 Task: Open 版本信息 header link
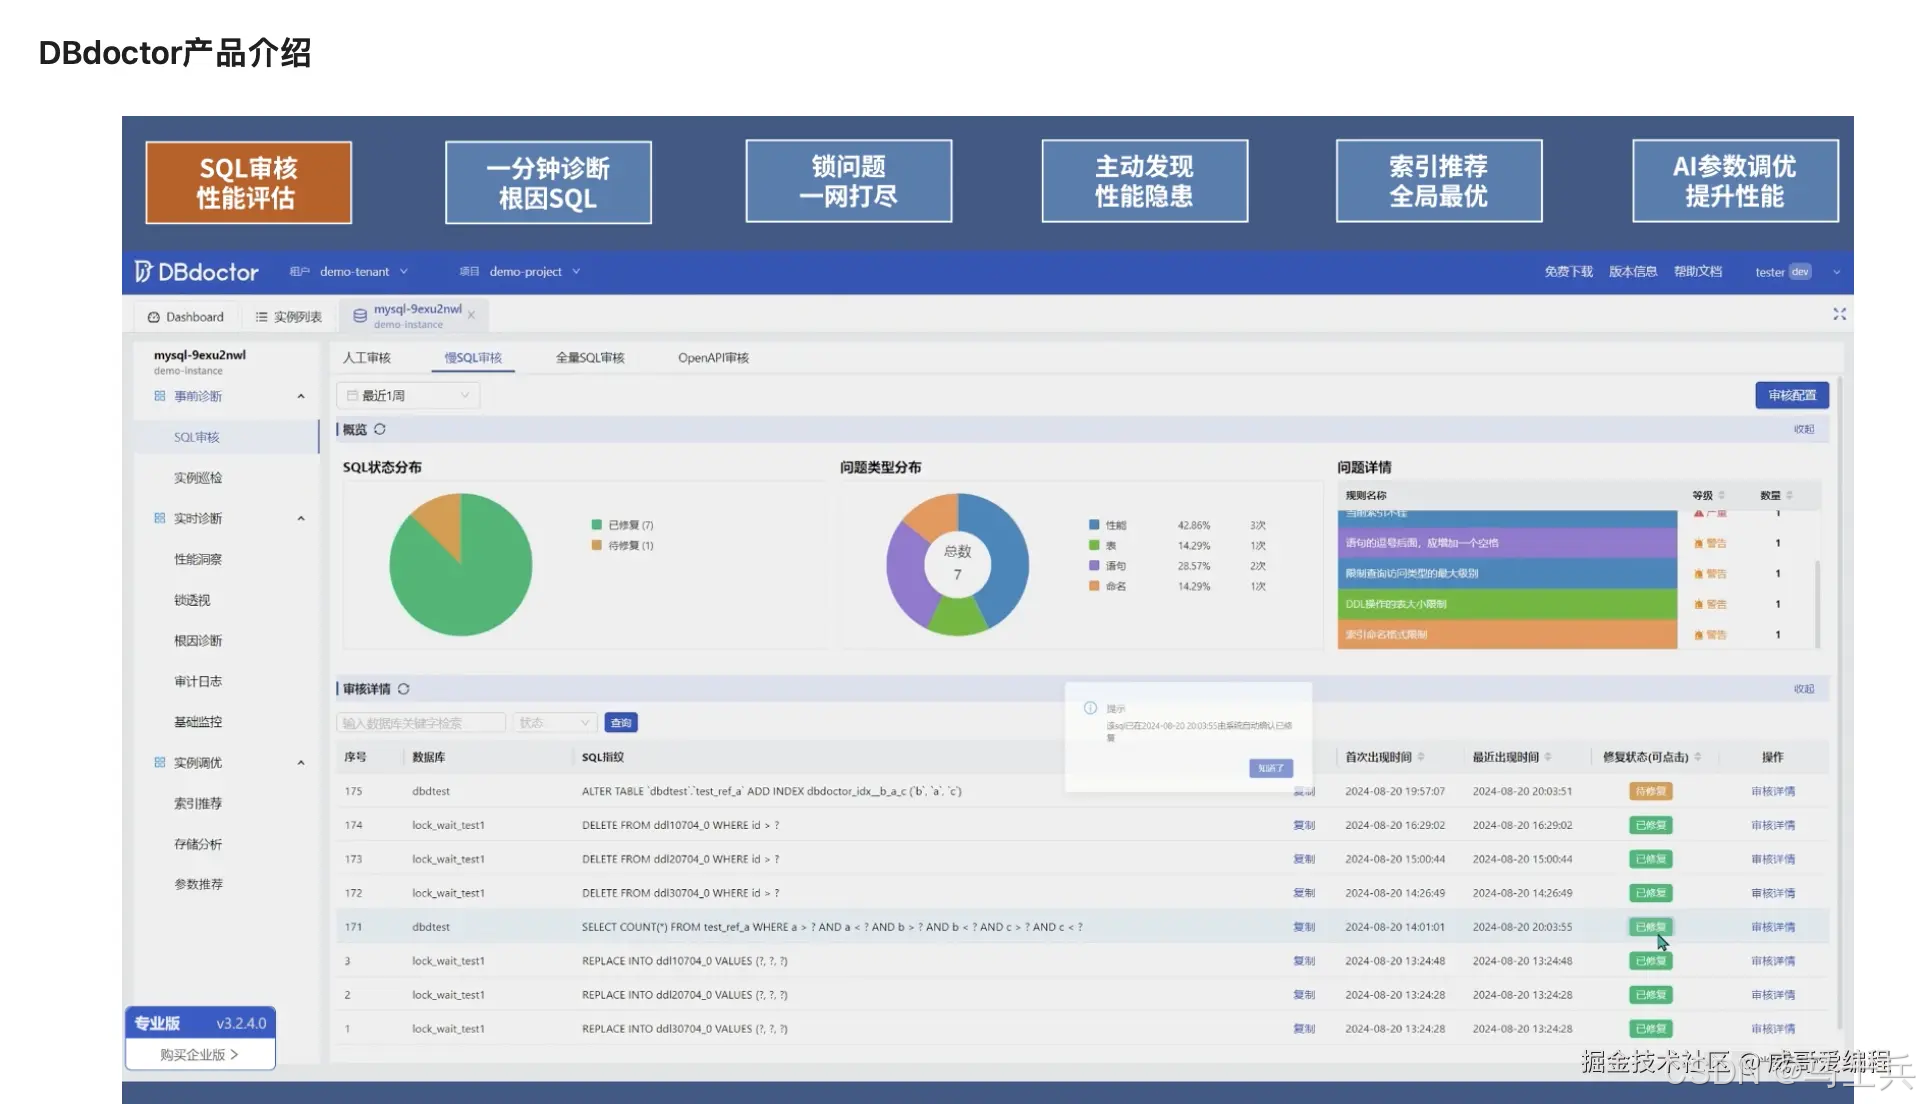coord(1633,272)
